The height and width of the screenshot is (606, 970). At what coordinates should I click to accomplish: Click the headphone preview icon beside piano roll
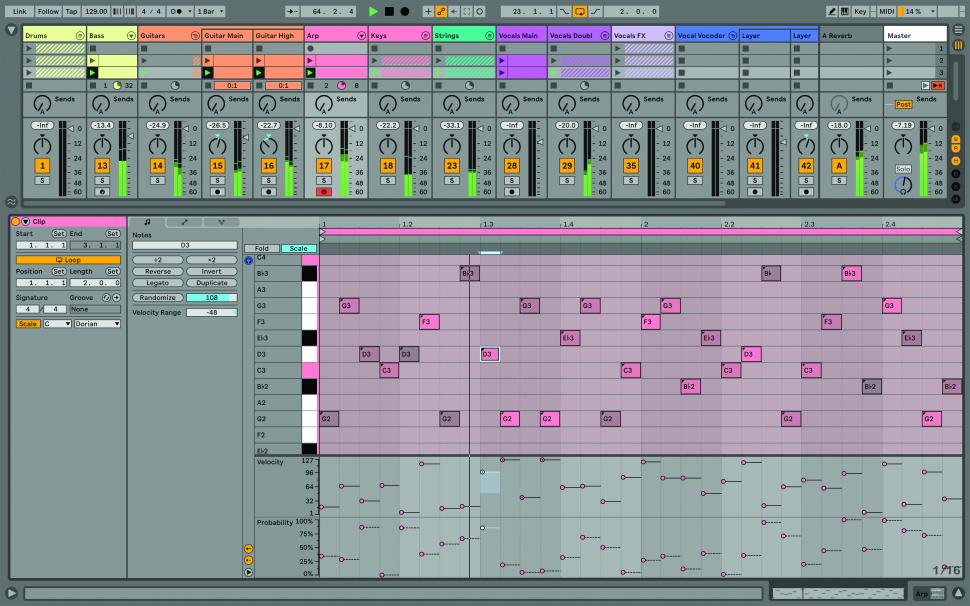pyautogui.click(x=249, y=260)
